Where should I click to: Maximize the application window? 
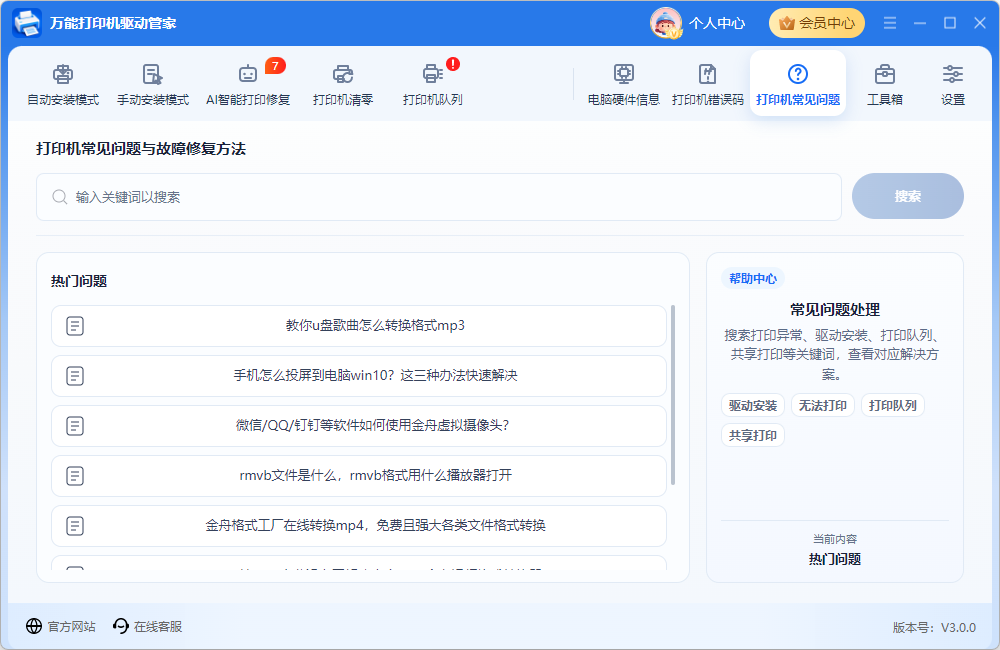(950, 23)
